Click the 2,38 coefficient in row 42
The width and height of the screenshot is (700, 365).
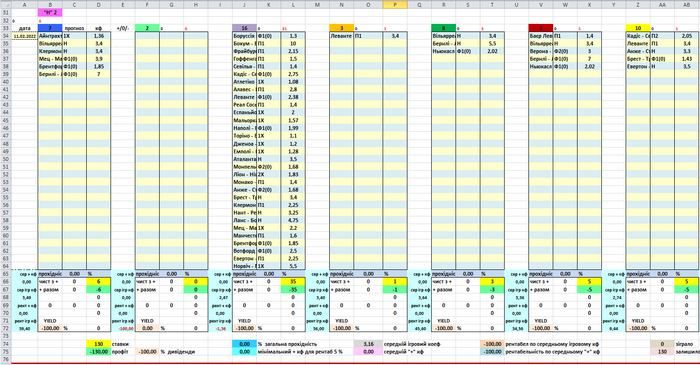293,97
